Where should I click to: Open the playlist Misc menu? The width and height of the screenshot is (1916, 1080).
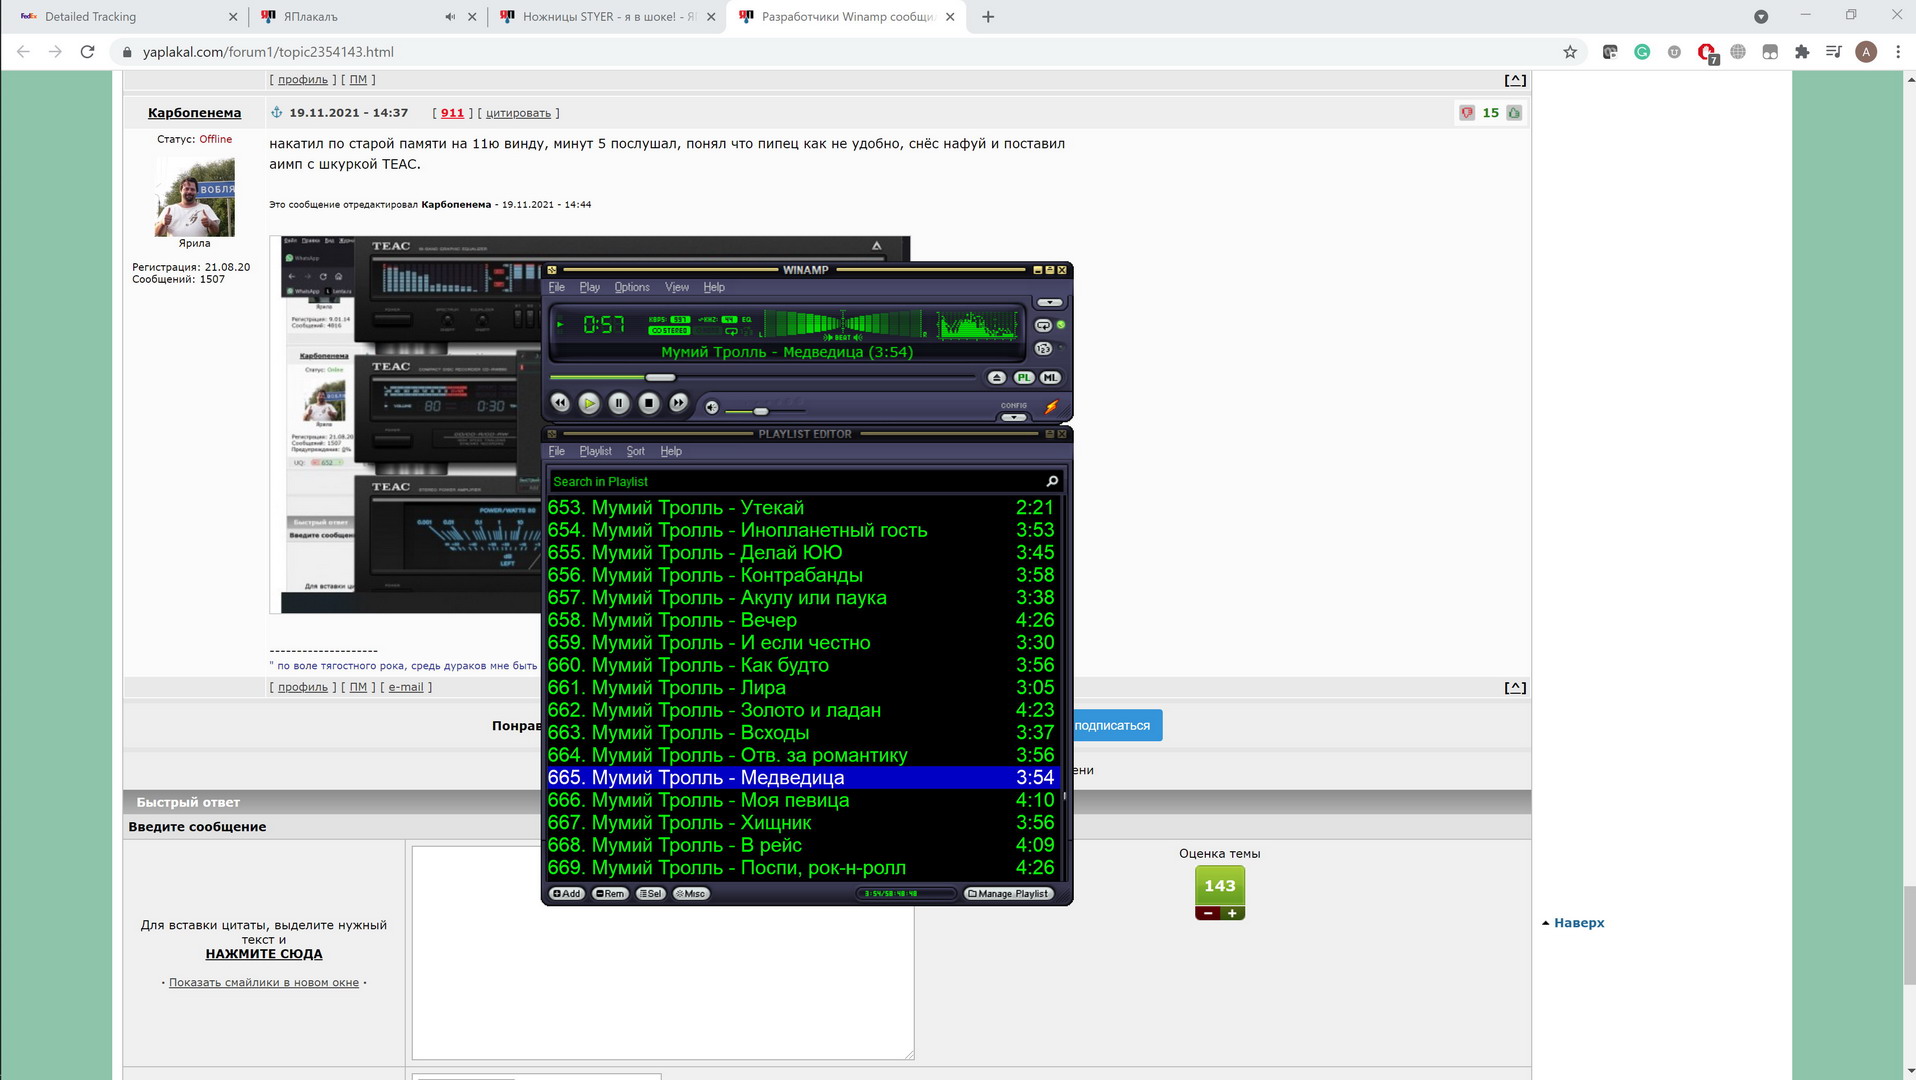pyautogui.click(x=691, y=894)
